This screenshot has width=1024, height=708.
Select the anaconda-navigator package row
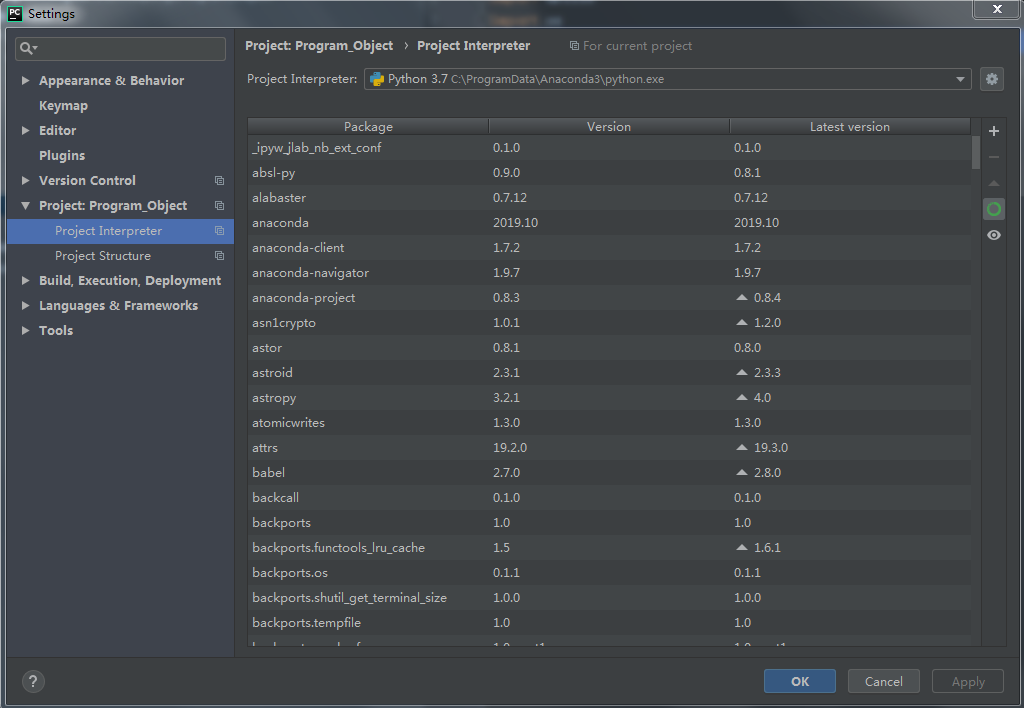609,273
